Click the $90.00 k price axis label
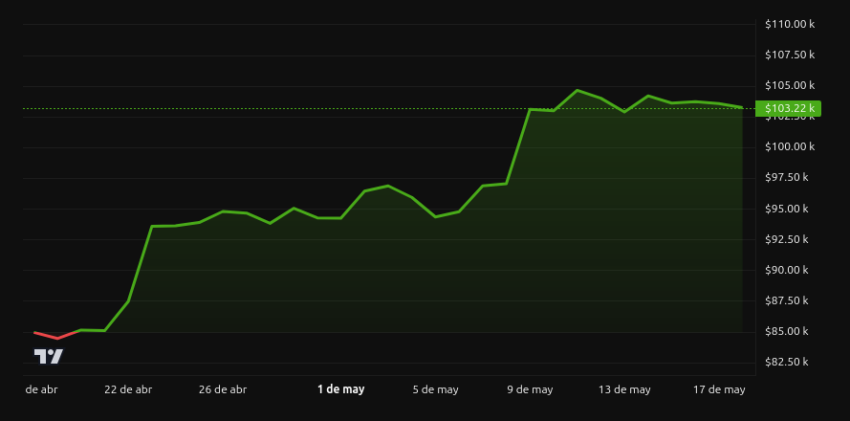Image resolution: width=850 pixels, height=421 pixels. coord(787,270)
